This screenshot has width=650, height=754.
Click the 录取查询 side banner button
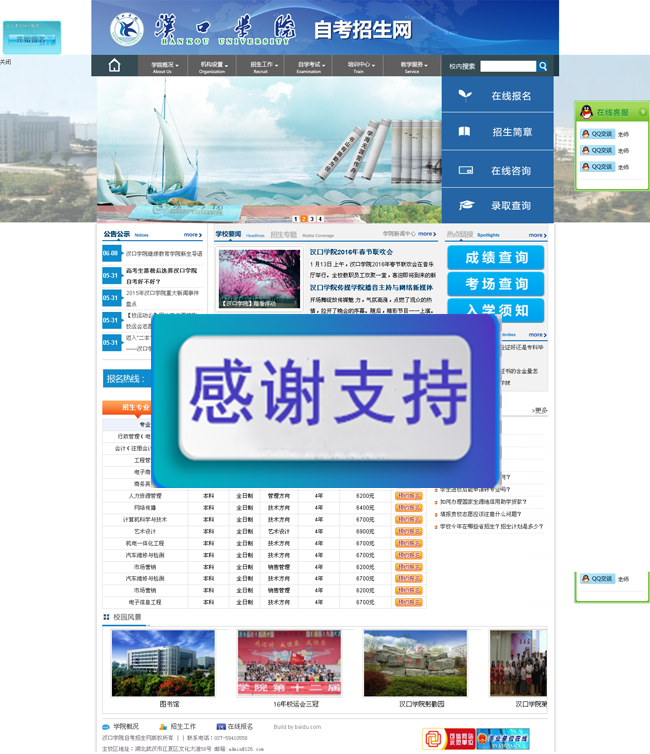coord(498,205)
